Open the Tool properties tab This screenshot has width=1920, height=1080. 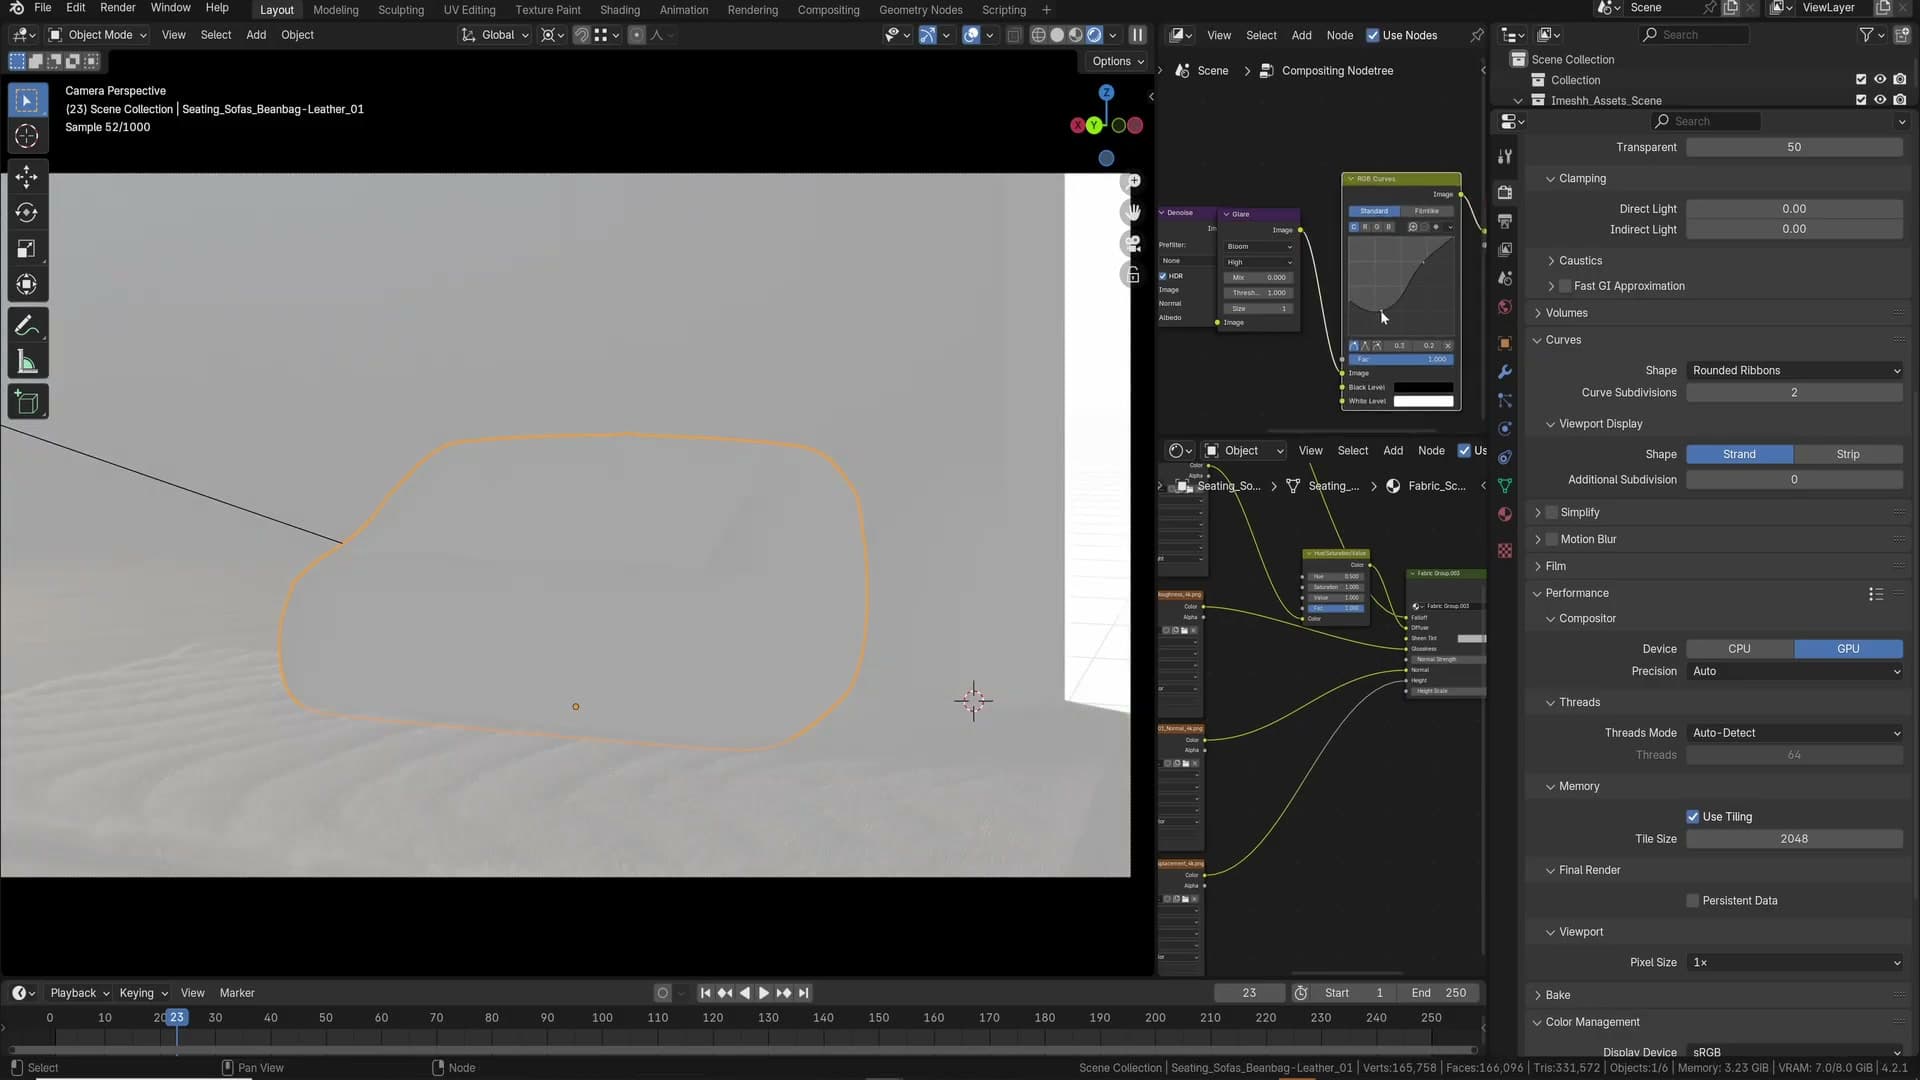1505,157
